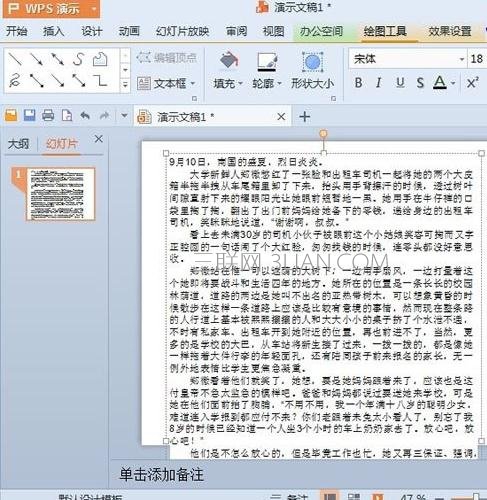The height and width of the screenshot is (500, 487).
Task: Select the dot-ended connector line shape
Action: coord(36,81)
